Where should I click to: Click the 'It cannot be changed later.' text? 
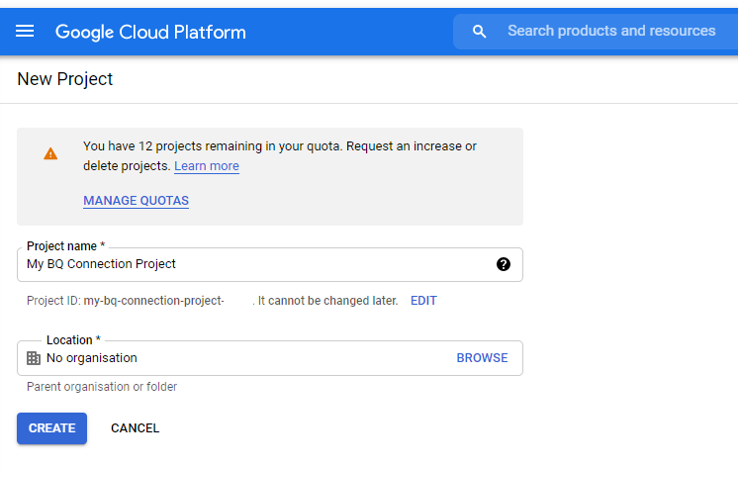[x=328, y=300]
